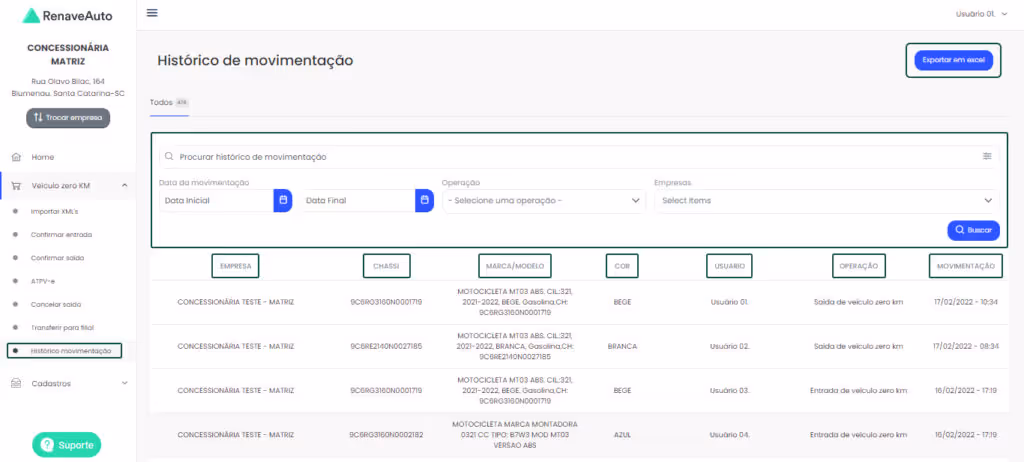Click the Trocar empresa button

68,118
